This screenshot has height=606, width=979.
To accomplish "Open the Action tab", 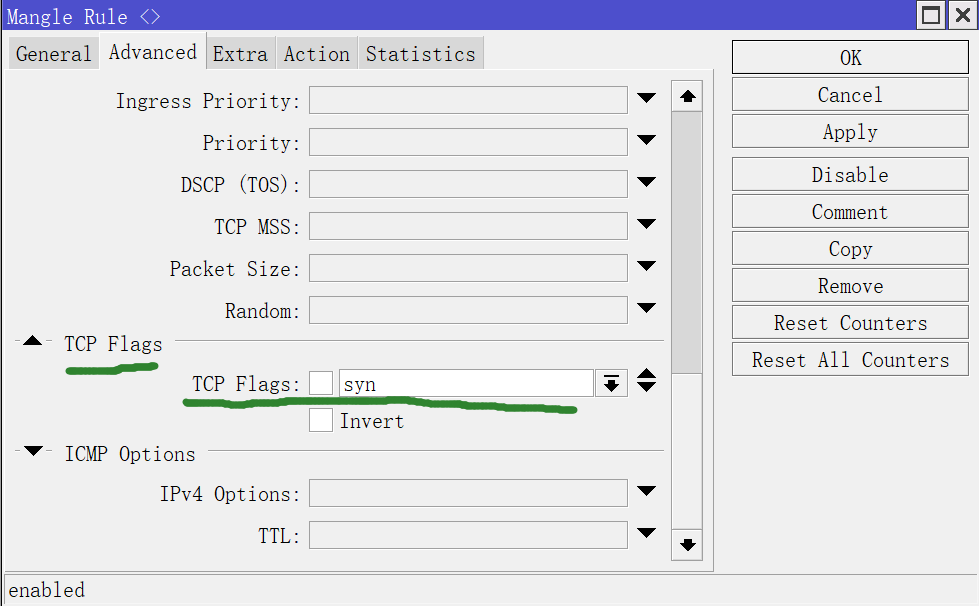I will point(316,54).
